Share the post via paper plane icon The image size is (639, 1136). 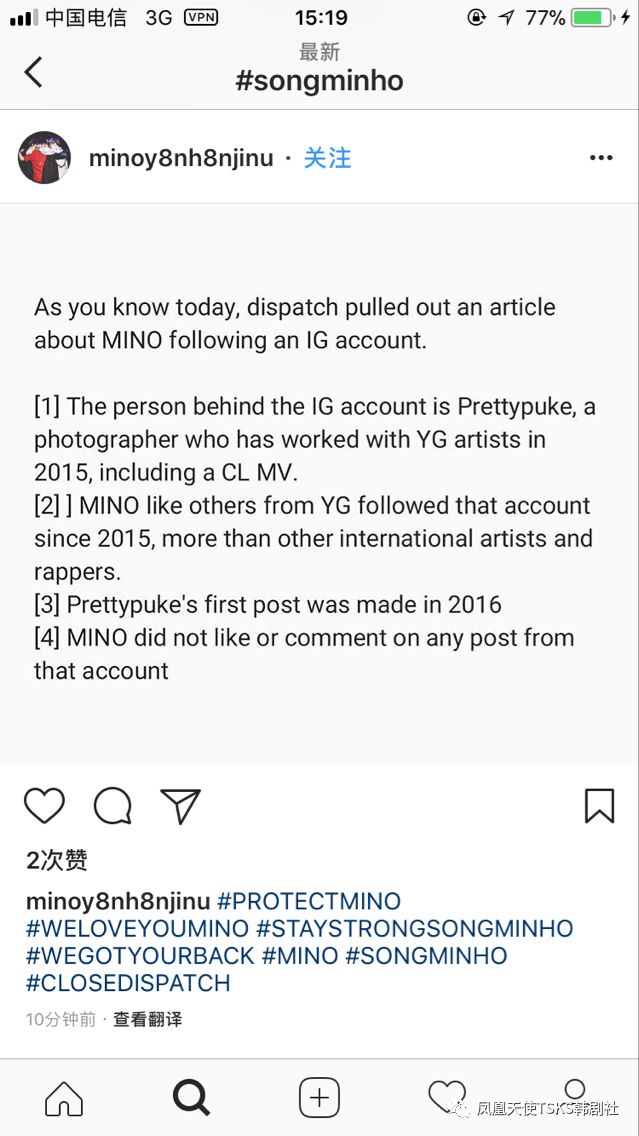[181, 805]
